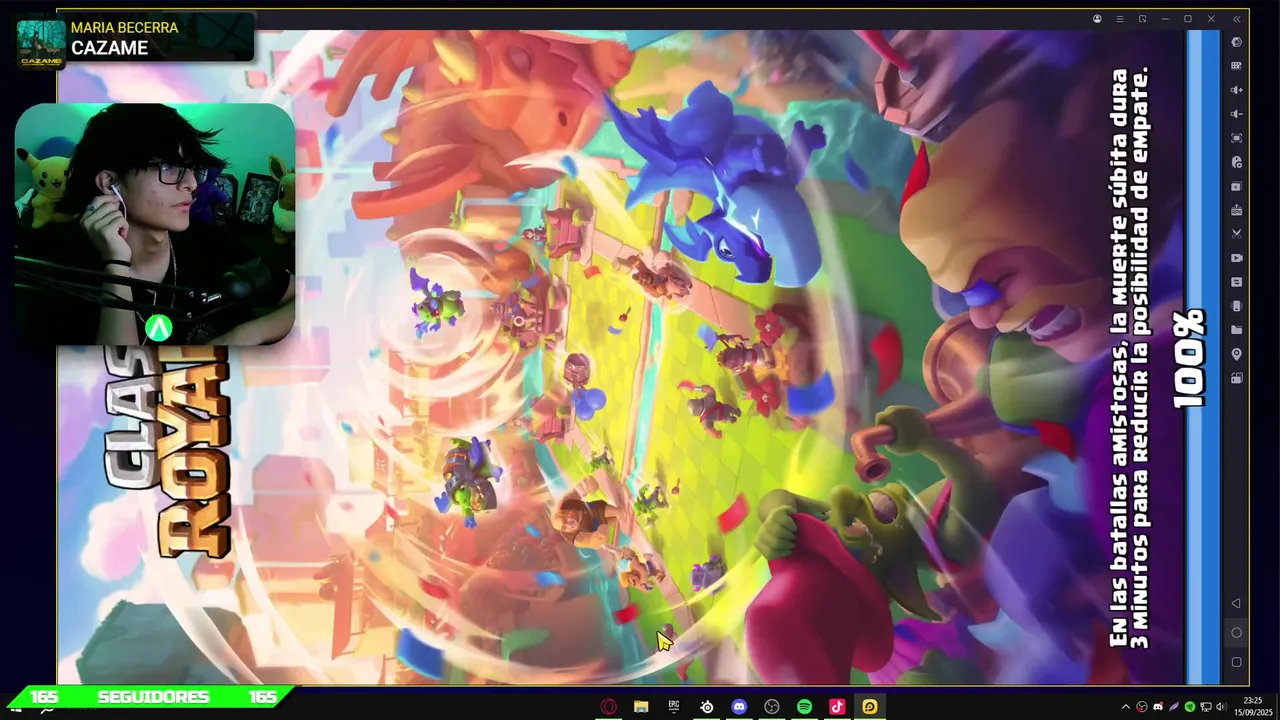Open the operation recorder sidebar icon
Viewport: 1280px width, 720px height.
(1237, 282)
